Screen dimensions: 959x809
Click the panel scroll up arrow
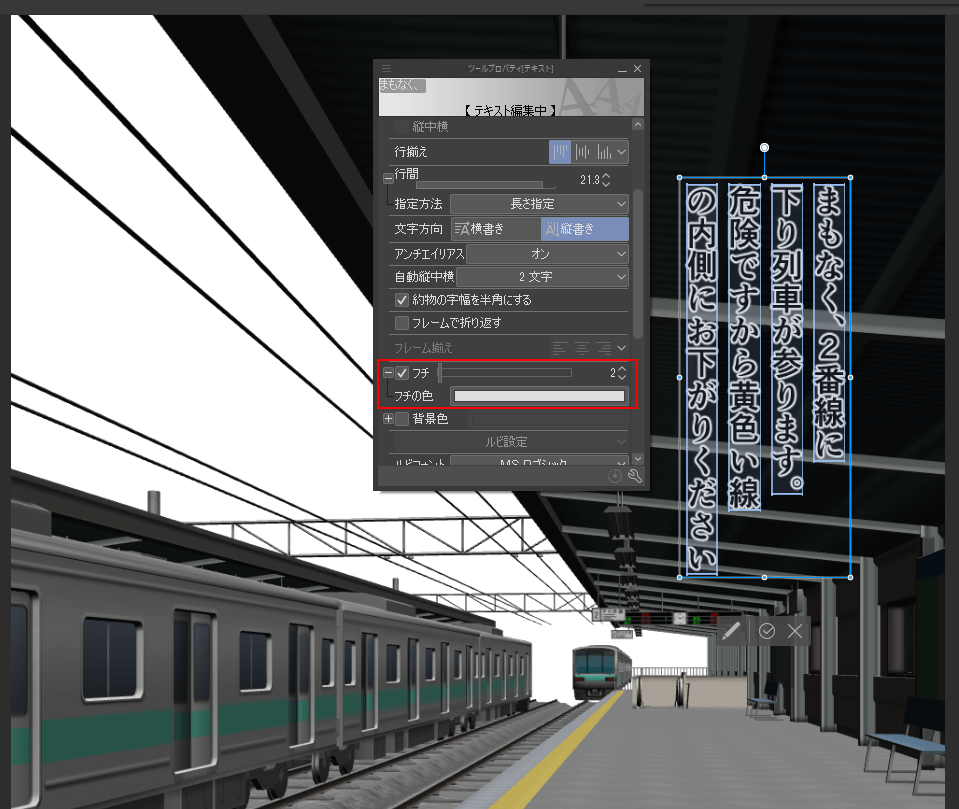click(x=638, y=124)
